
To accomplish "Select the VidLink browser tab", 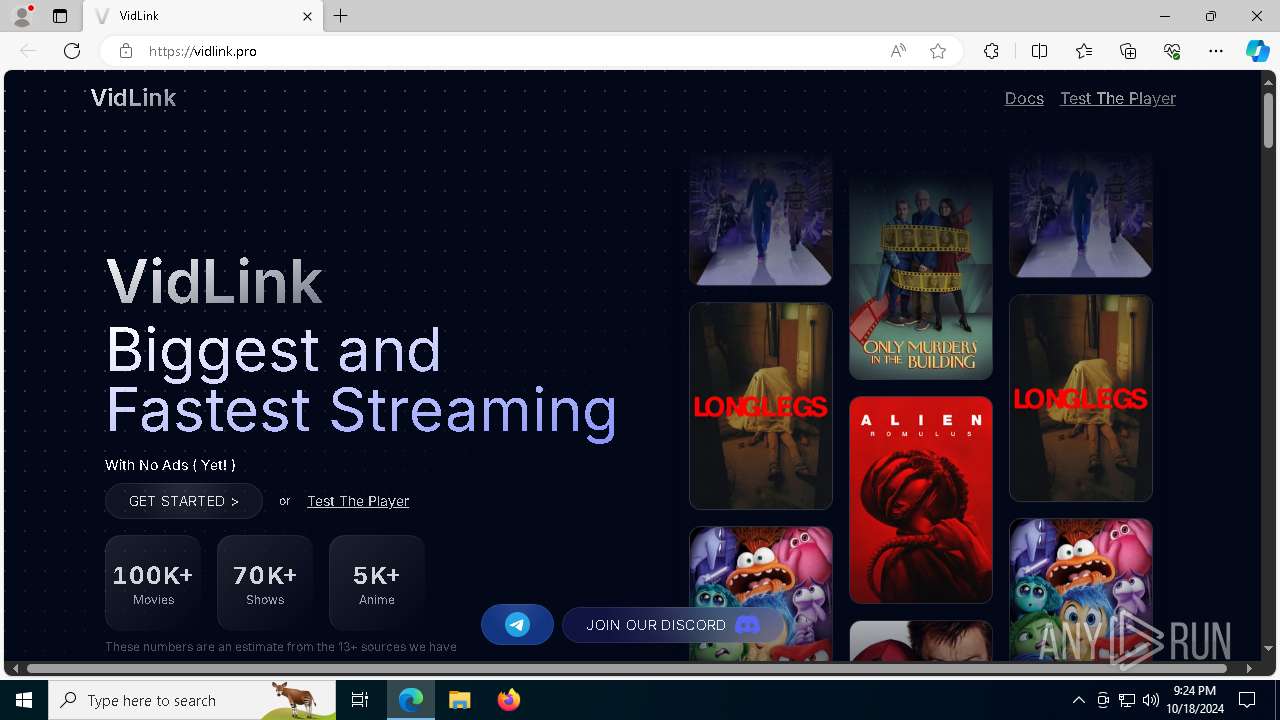I will pyautogui.click(x=203, y=16).
